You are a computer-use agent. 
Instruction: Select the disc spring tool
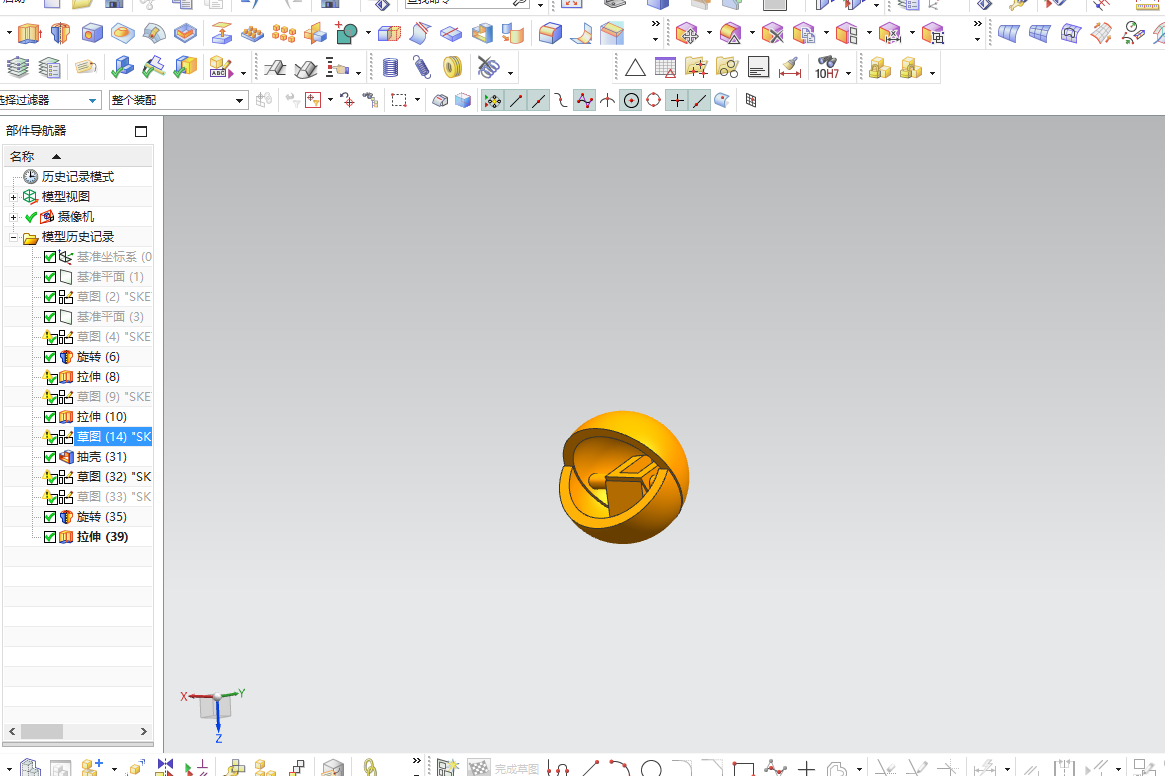[452, 68]
